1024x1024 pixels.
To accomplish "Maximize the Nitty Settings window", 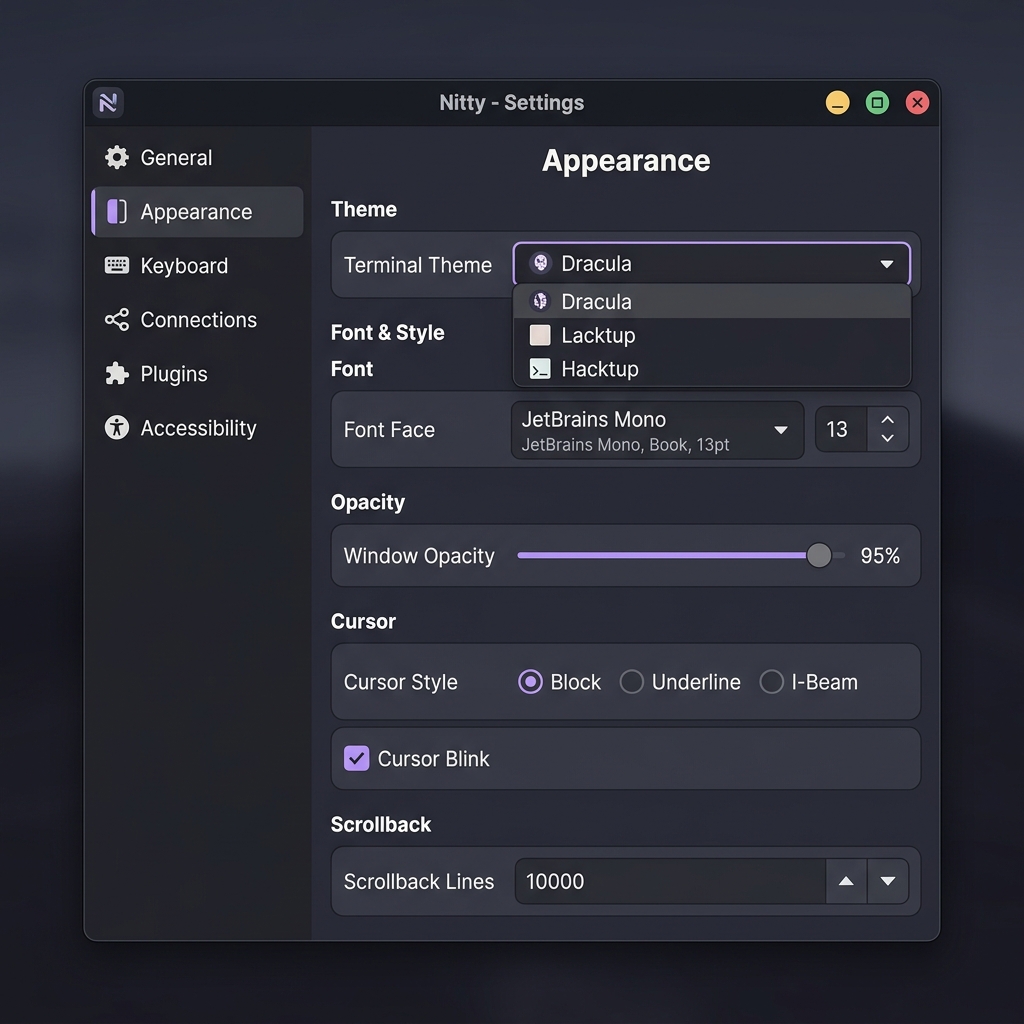I will click(877, 103).
